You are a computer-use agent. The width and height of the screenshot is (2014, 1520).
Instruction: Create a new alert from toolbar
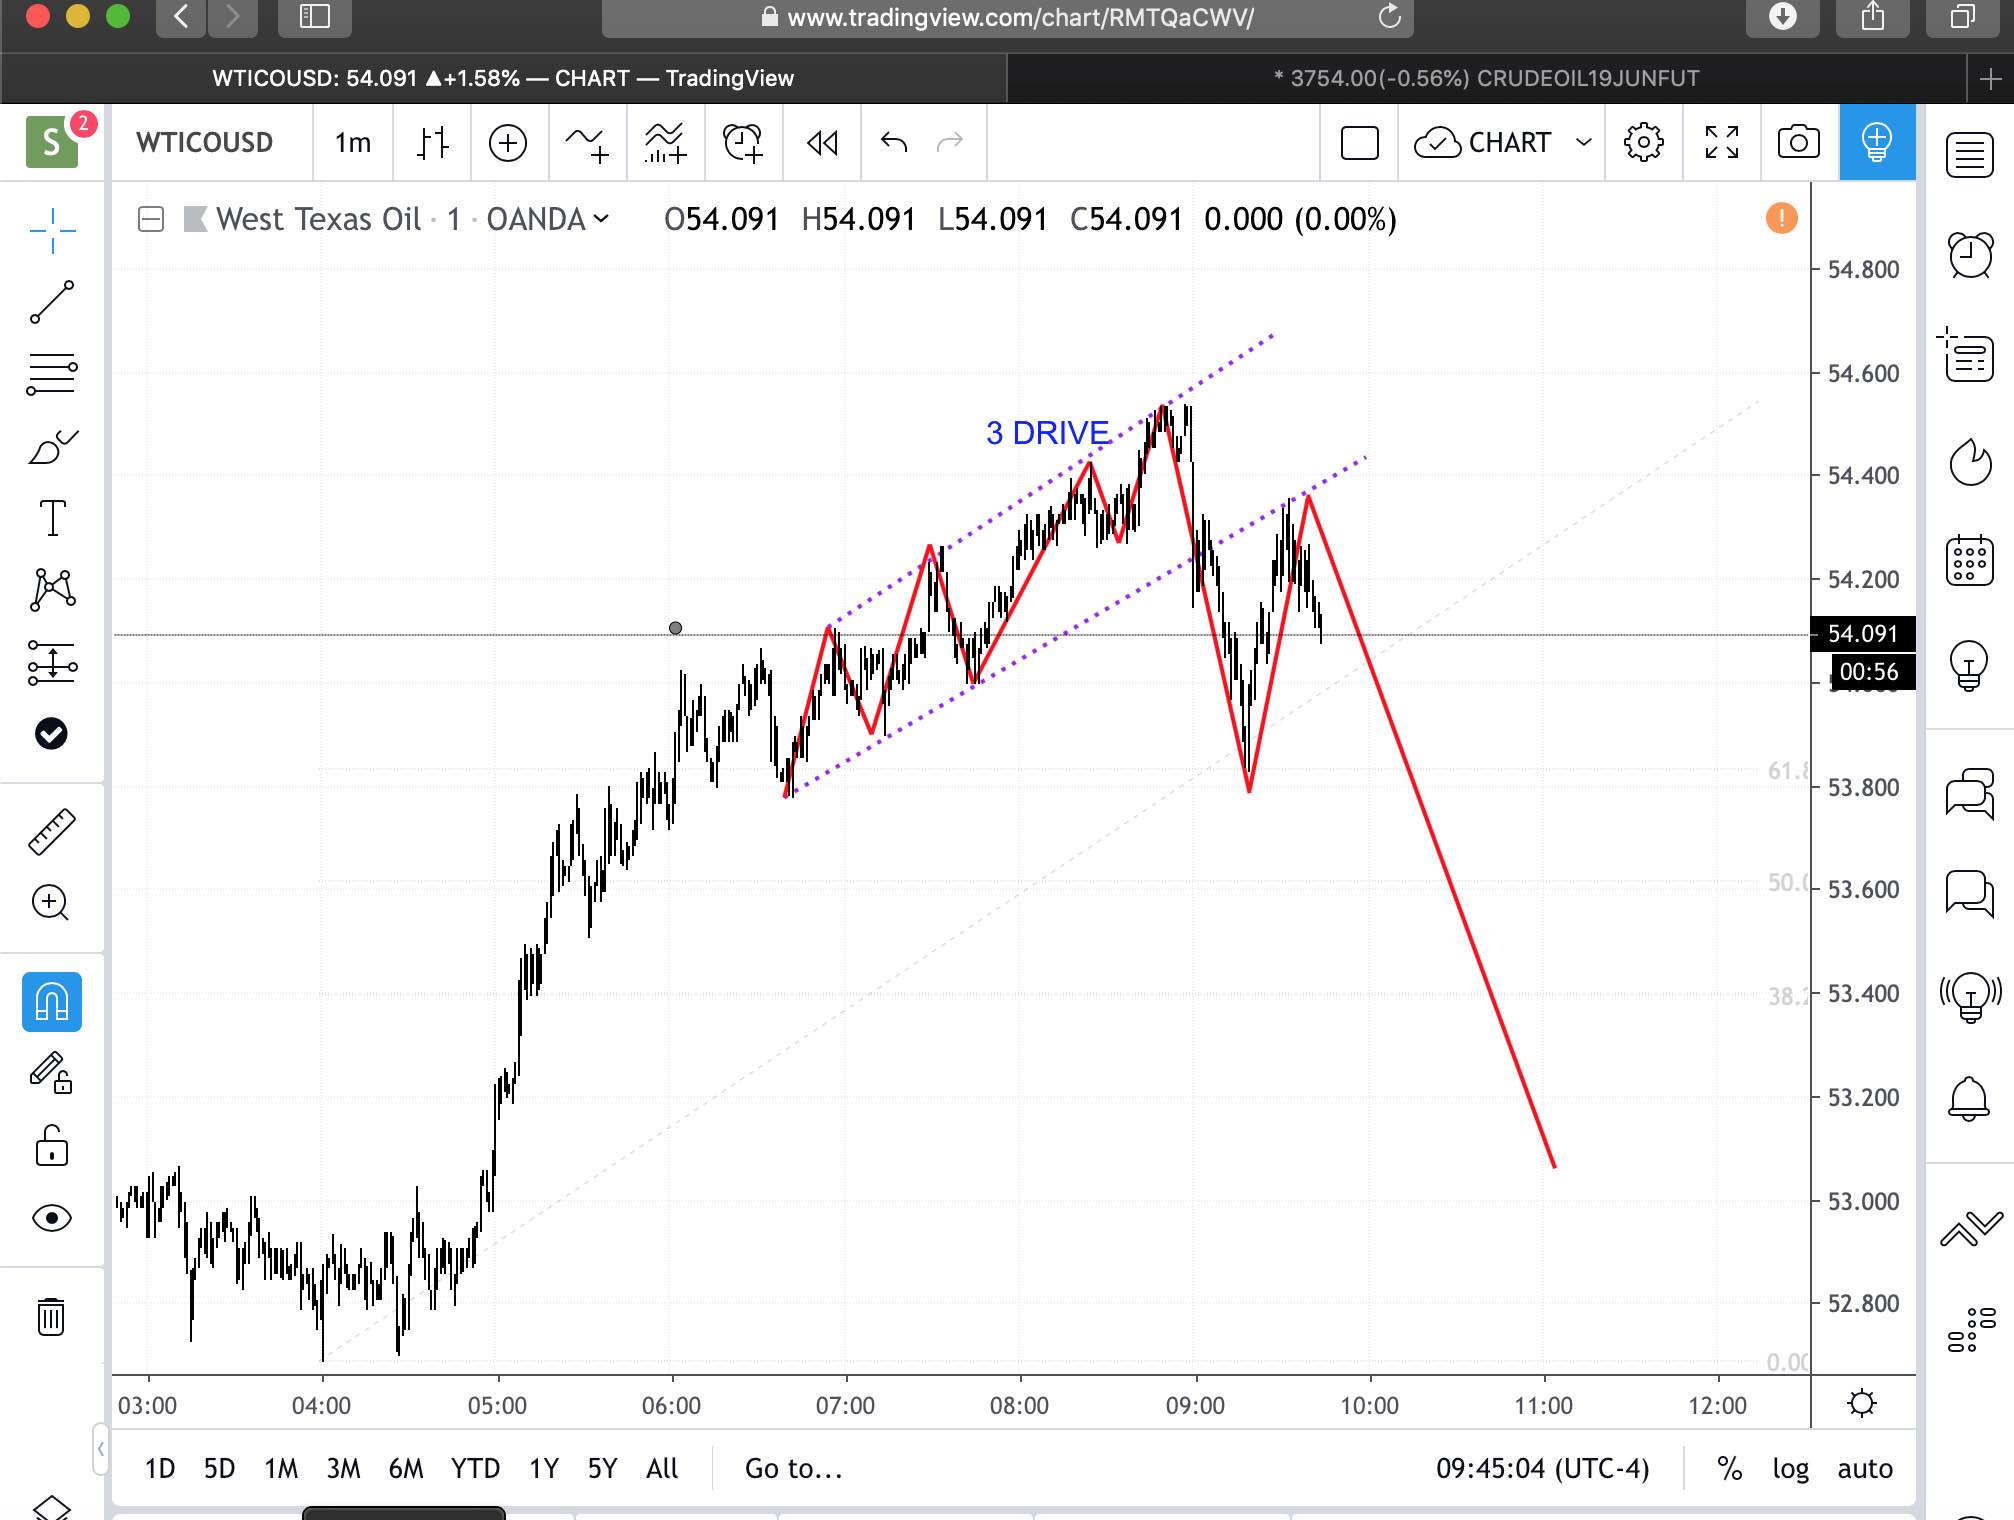click(x=743, y=143)
